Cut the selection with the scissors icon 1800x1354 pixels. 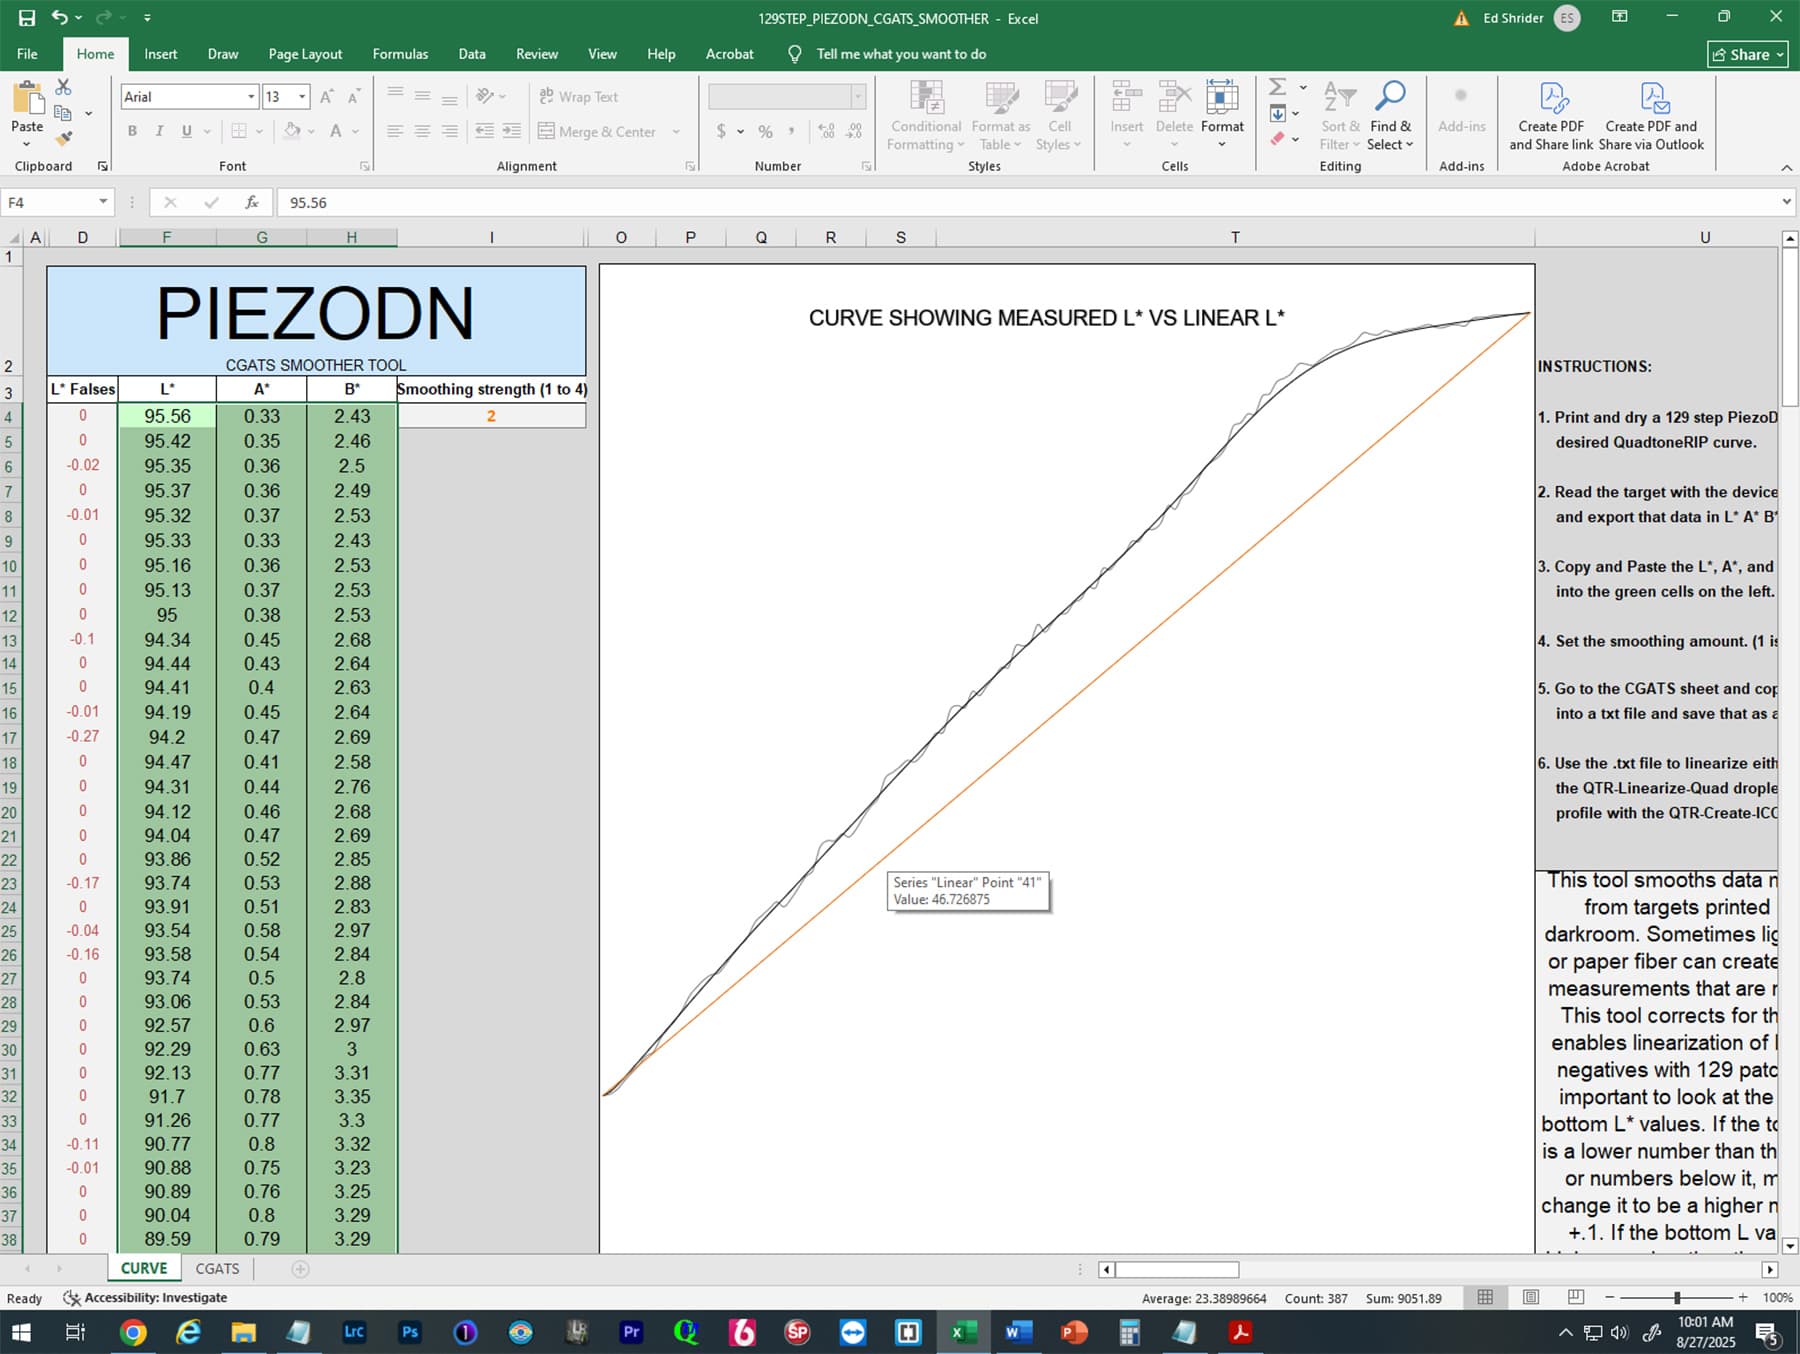tap(63, 88)
